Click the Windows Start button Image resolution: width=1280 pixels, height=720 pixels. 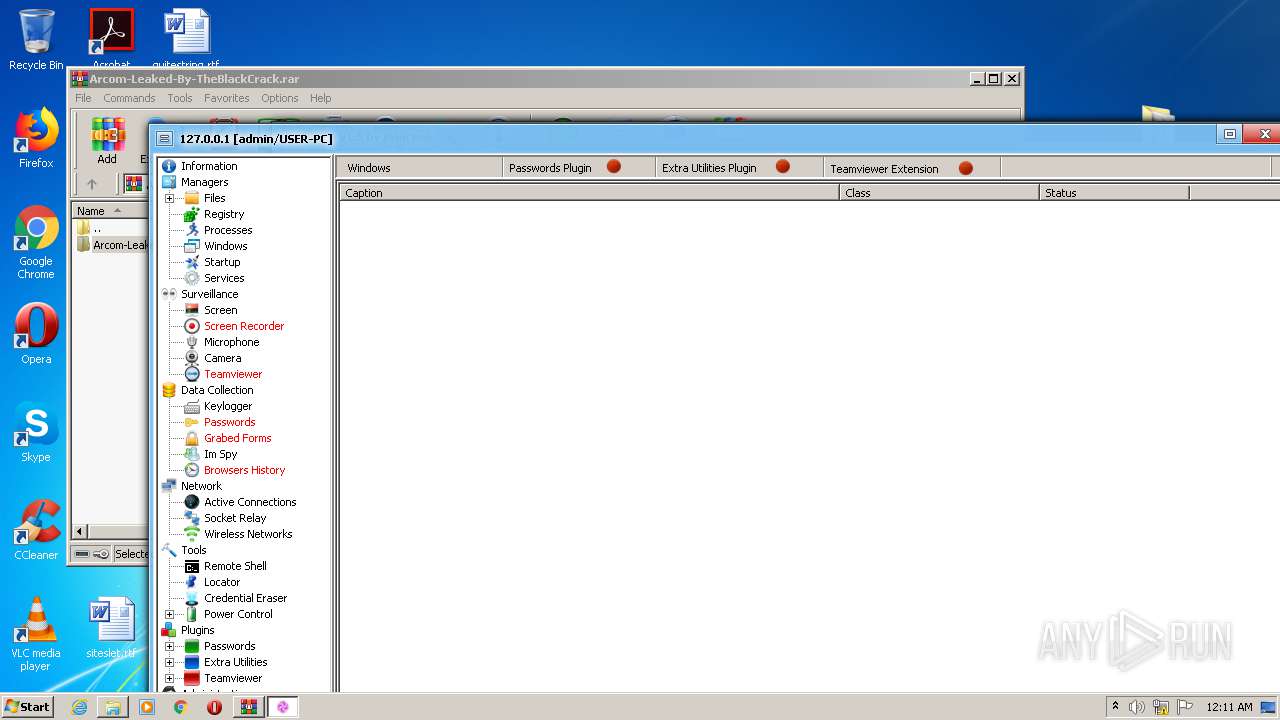click(x=28, y=706)
